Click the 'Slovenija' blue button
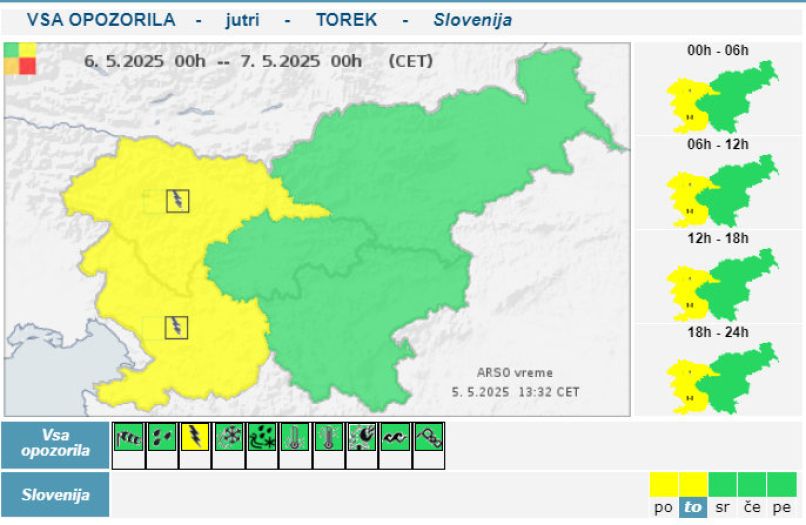Screen dimensions: 806x525 (x=55, y=495)
